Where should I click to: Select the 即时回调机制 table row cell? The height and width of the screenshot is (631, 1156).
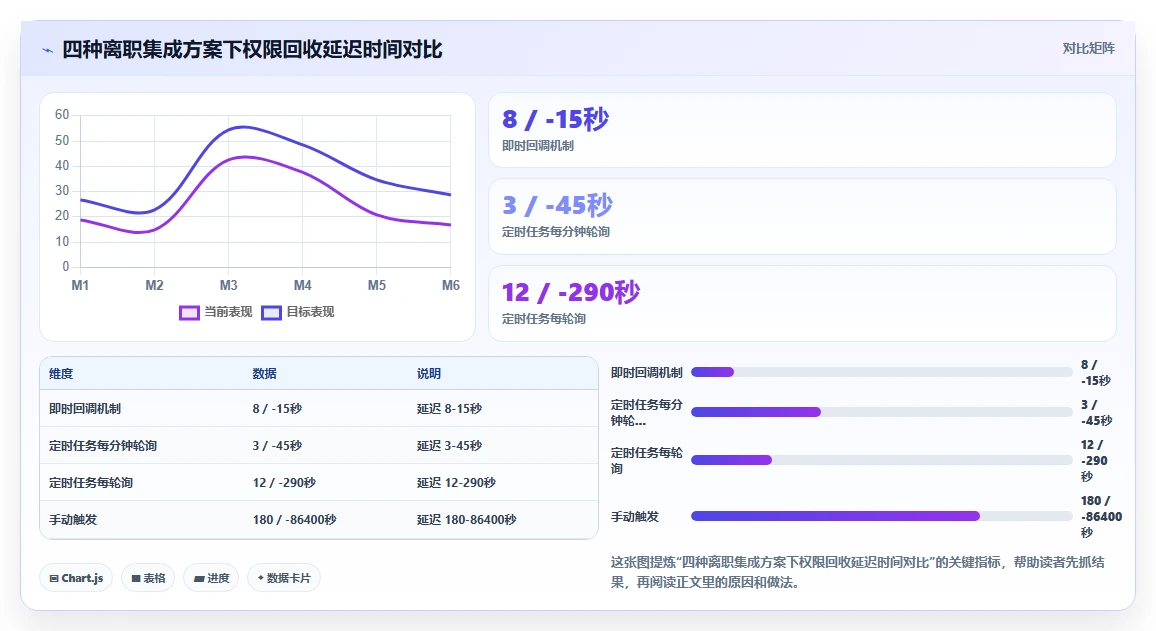tap(85, 408)
